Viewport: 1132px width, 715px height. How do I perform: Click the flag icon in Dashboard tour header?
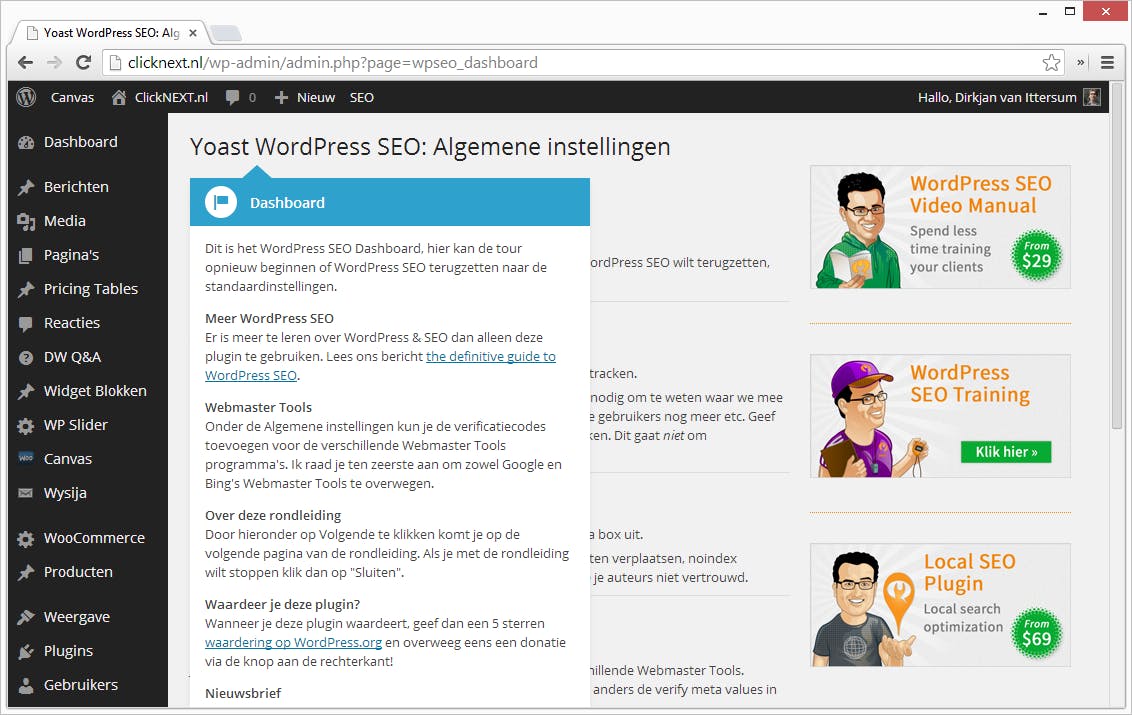point(221,202)
